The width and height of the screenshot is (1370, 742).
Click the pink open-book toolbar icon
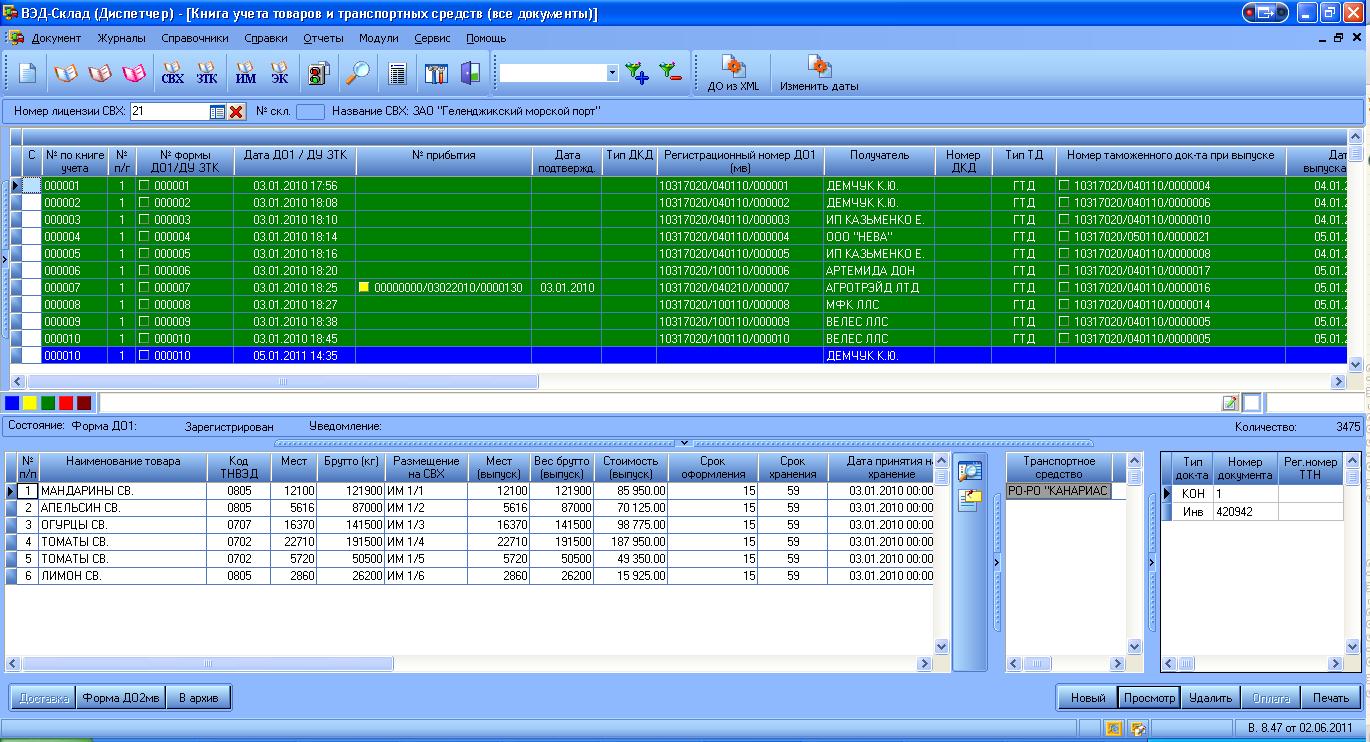(x=134, y=73)
